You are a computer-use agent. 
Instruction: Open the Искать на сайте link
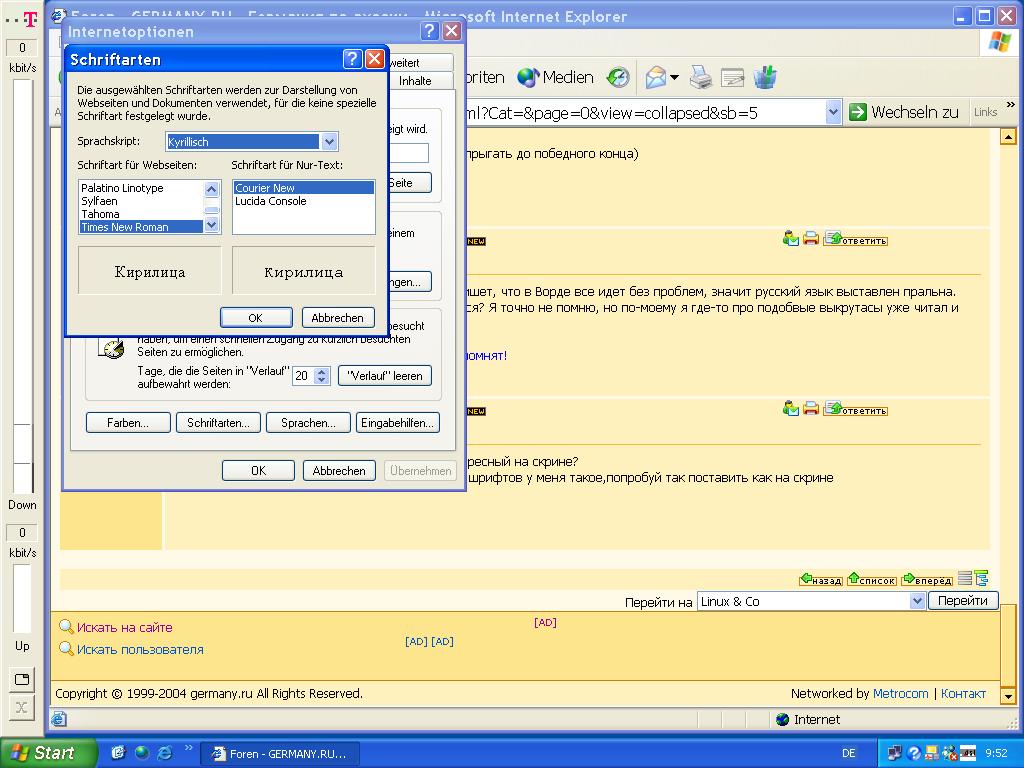coord(125,628)
